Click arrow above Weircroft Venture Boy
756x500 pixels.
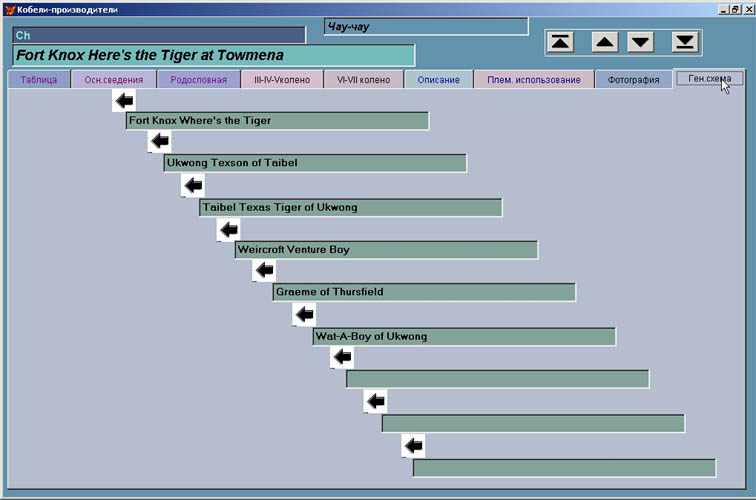coord(229,230)
